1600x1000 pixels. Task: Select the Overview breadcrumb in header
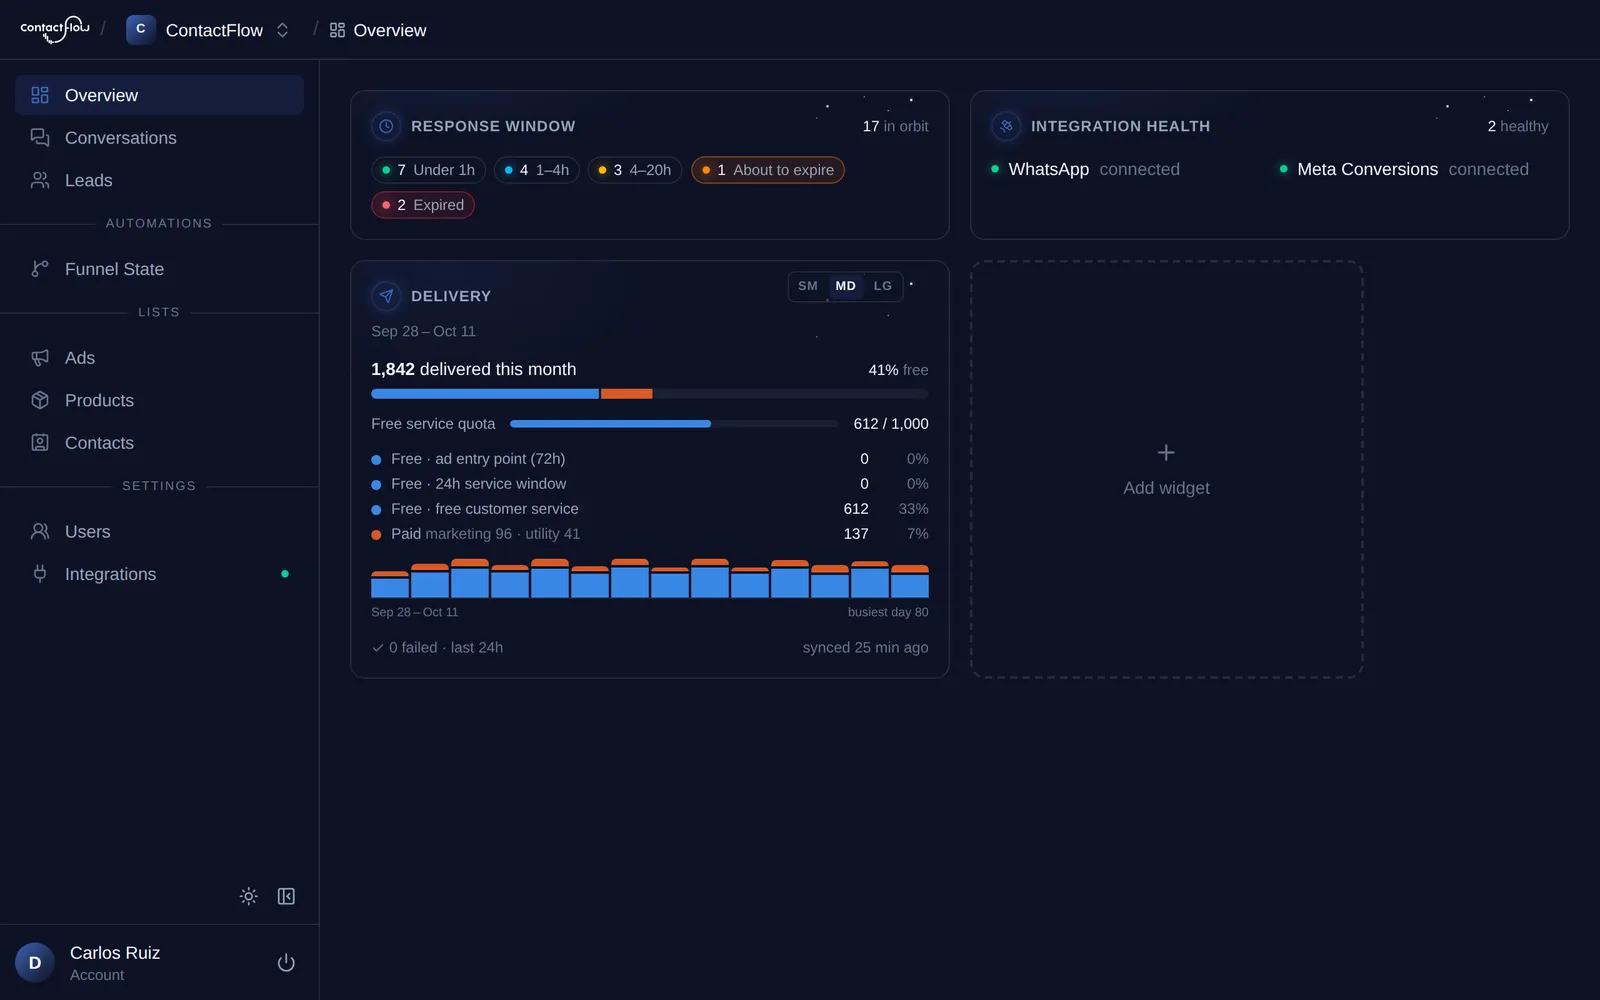[x=378, y=30]
